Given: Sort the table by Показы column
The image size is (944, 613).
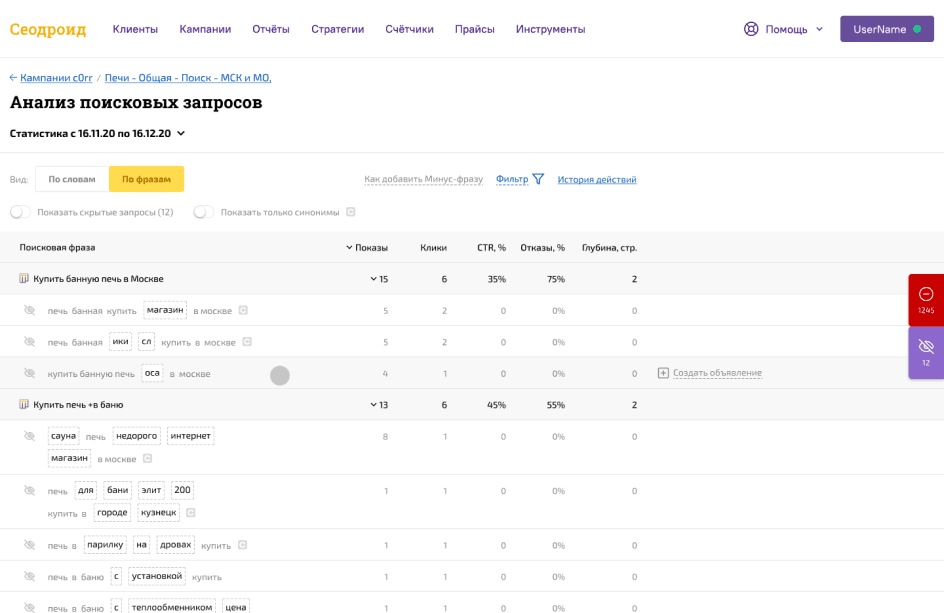Looking at the screenshot, I should 367,247.
